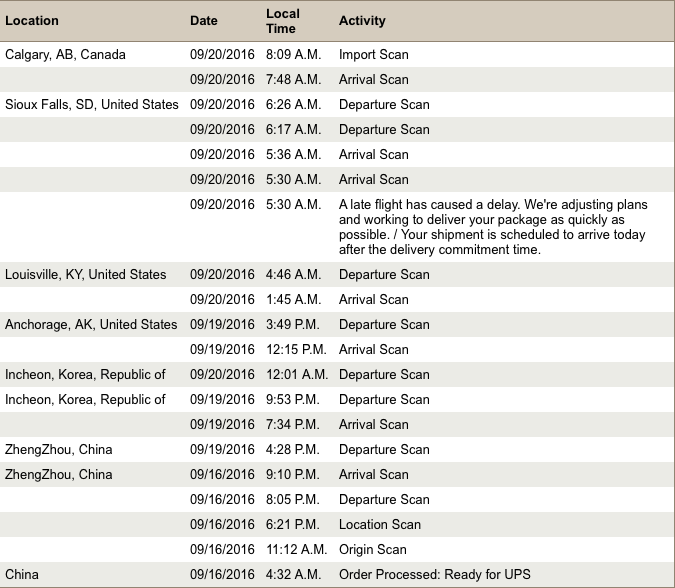Click the Date column header
Image resolution: width=675 pixels, height=588 pixels.
point(204,21)
